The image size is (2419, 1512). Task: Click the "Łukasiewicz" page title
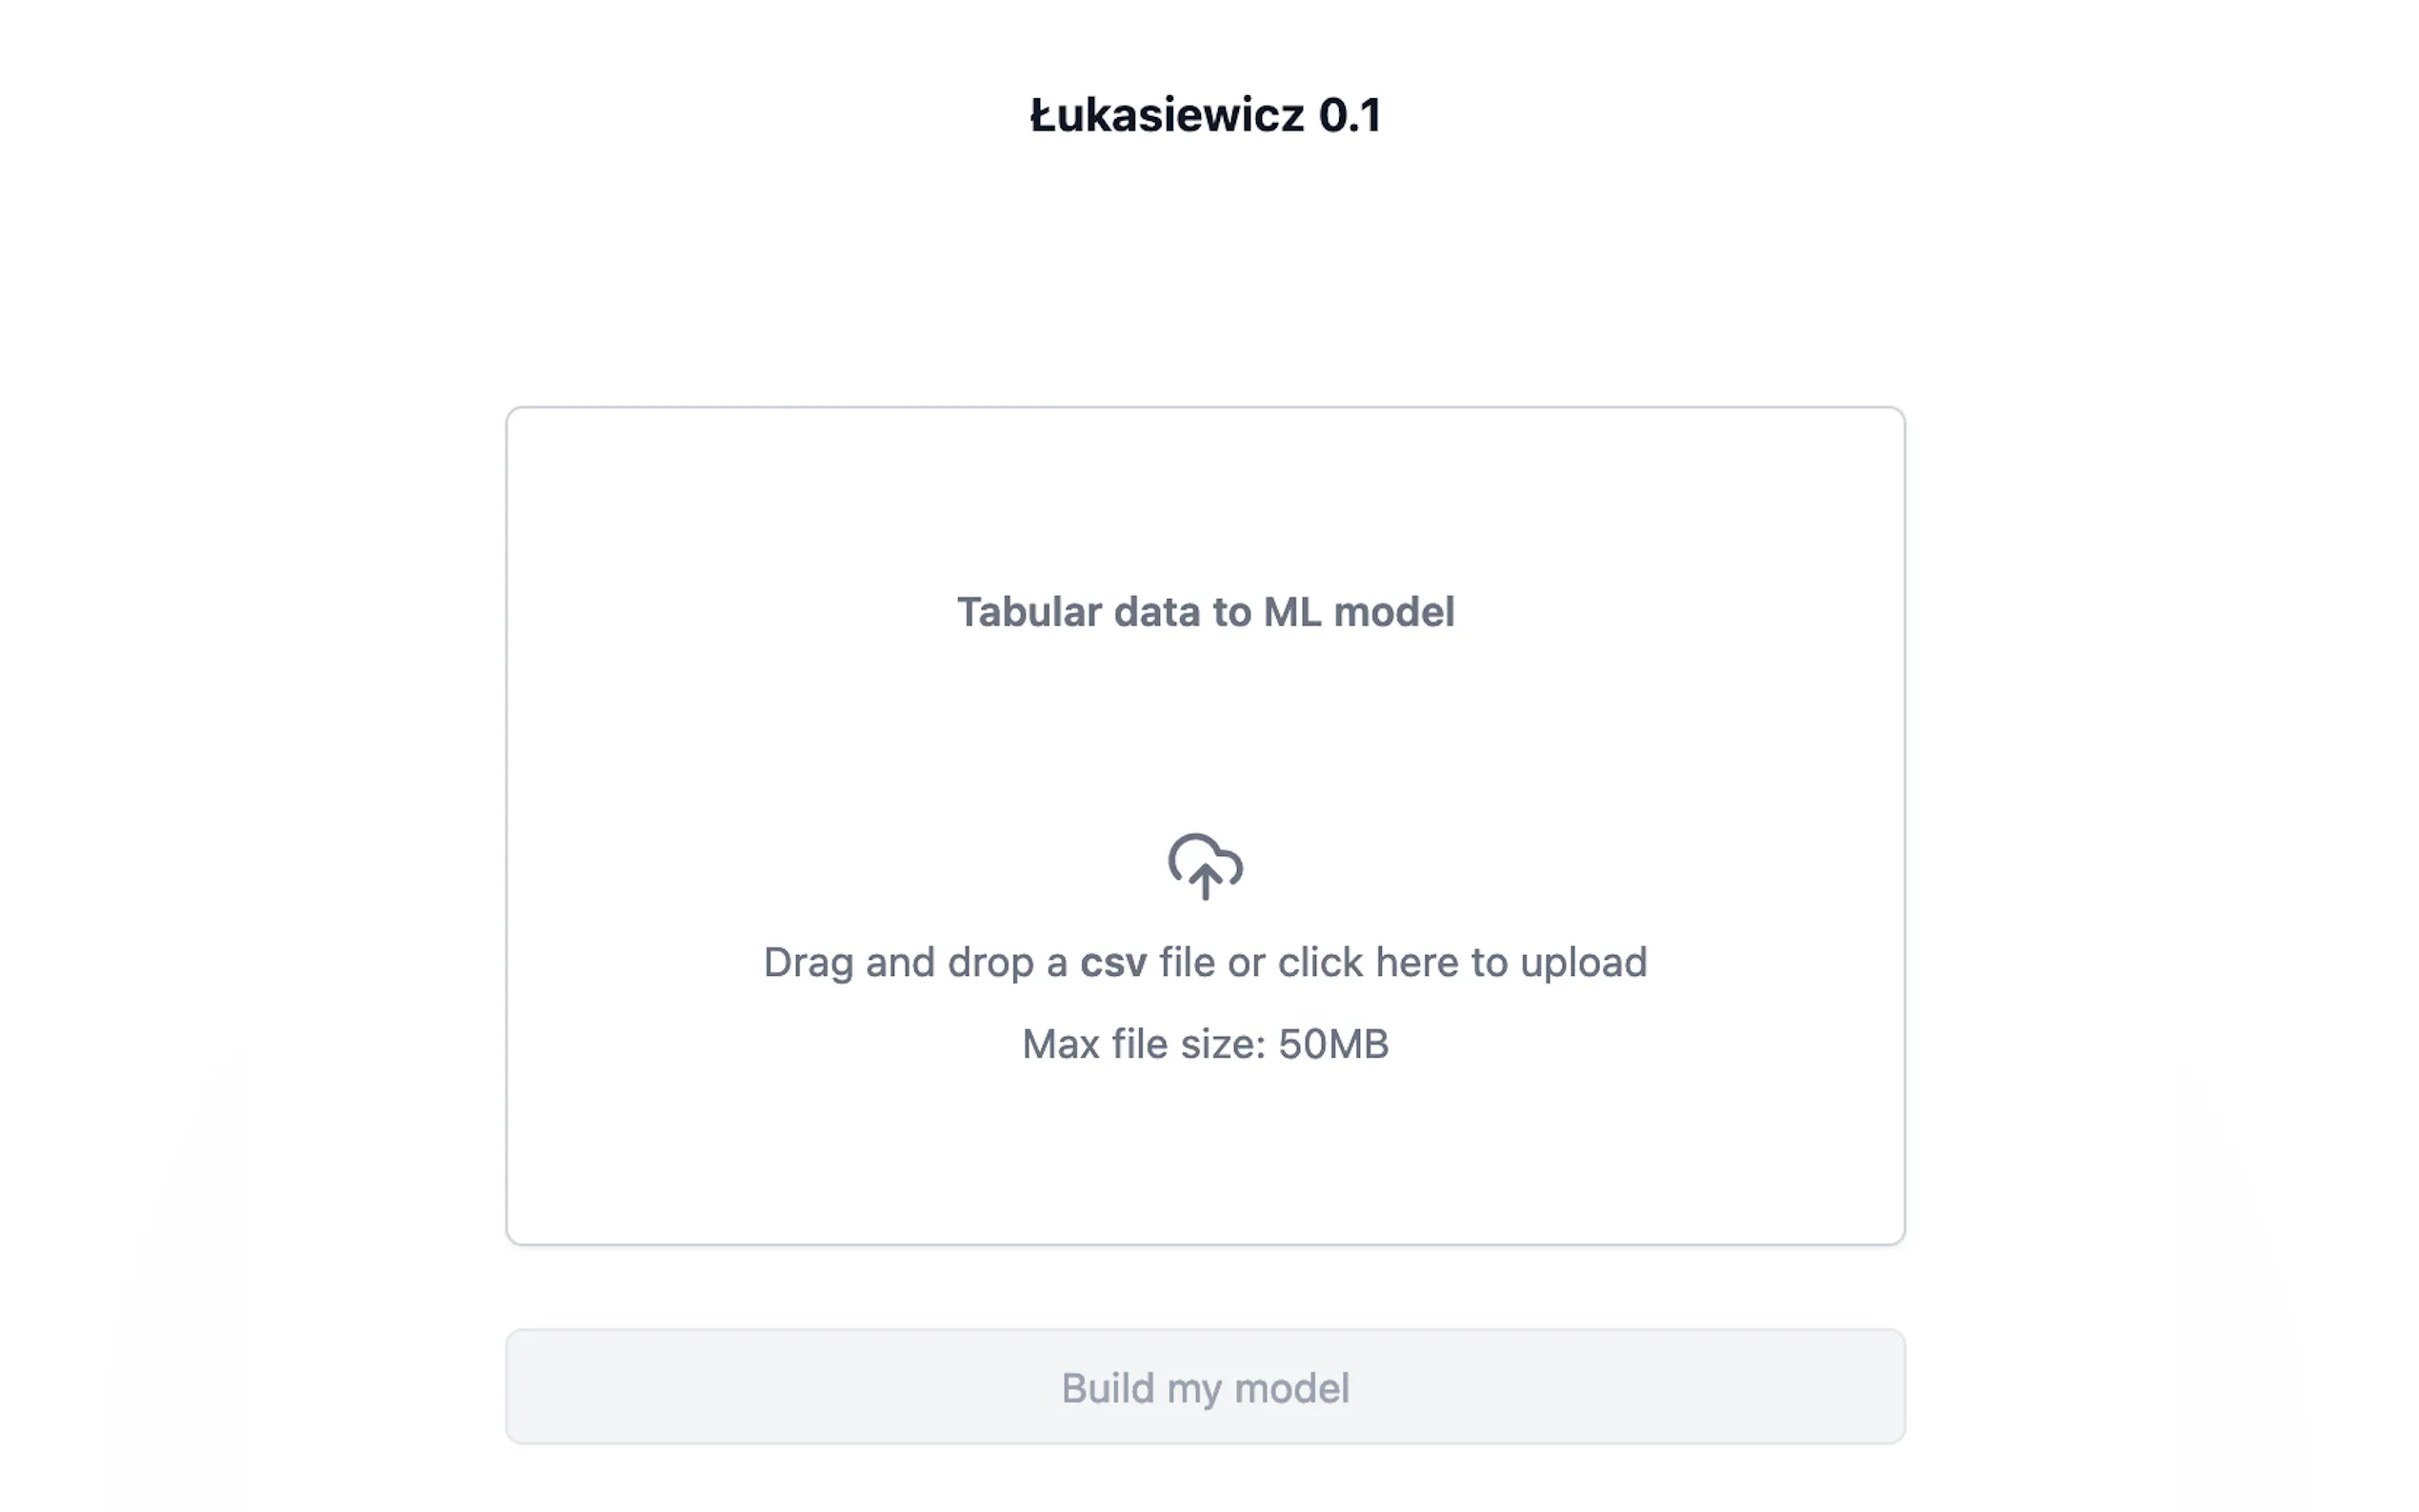tap(1167, 116)
